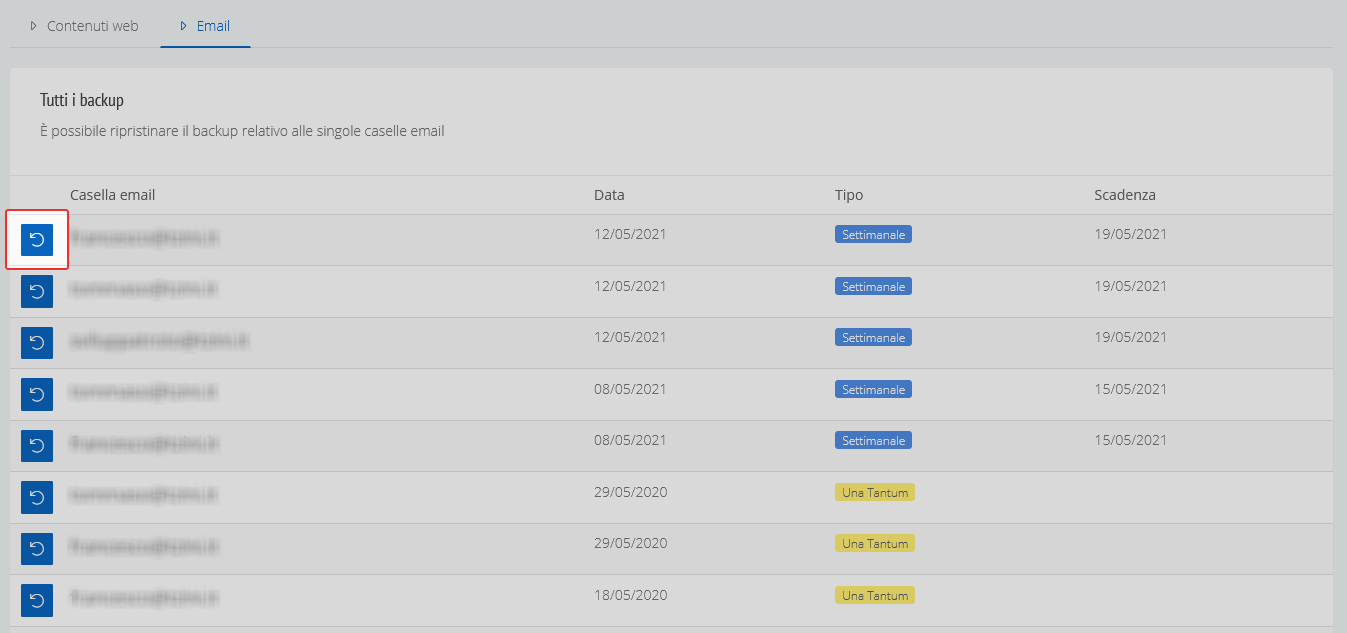Click restore icon of second 08/05/2021 row
This screenshot has height=633, width=1347.
37,445
